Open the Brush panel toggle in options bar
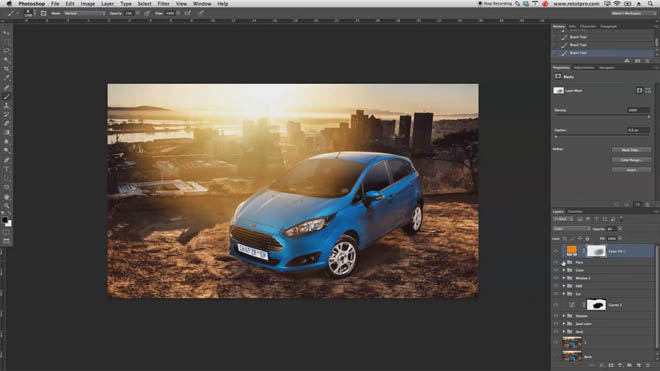Image resolution: width=660 pixels, height=371 pixels. pyautogui.click(x=43, y=13)
